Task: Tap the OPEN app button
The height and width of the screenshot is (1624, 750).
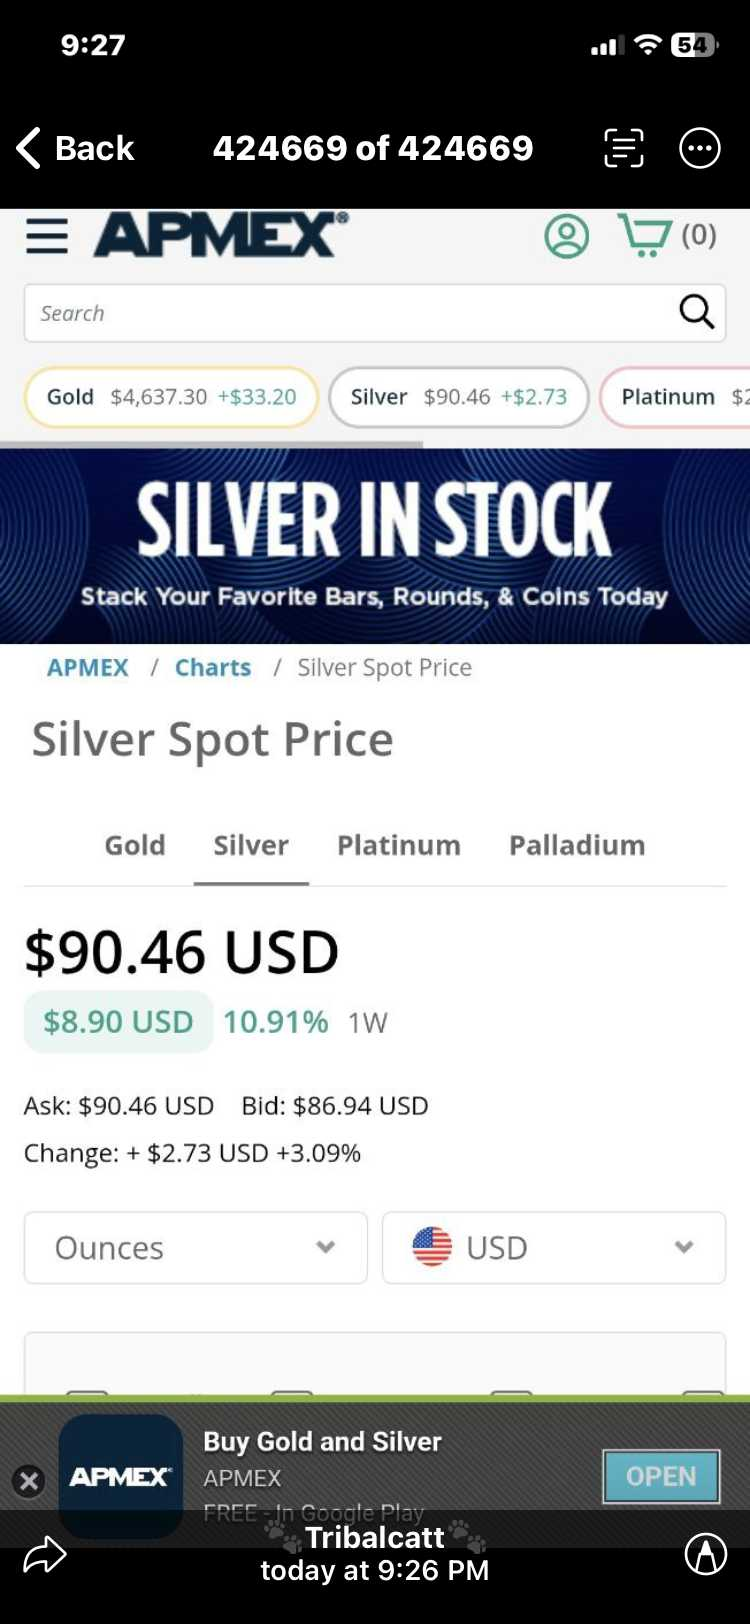Action: [661, 1476]
